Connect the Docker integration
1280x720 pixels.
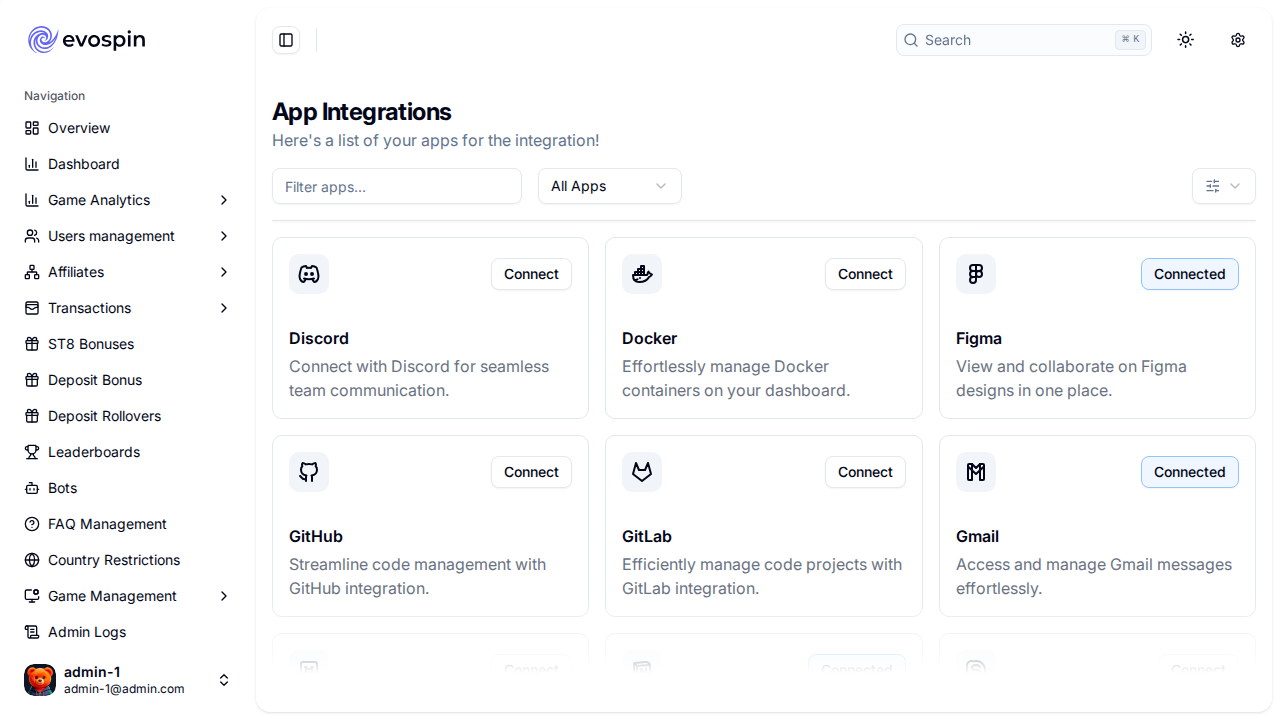coord(865,274)
